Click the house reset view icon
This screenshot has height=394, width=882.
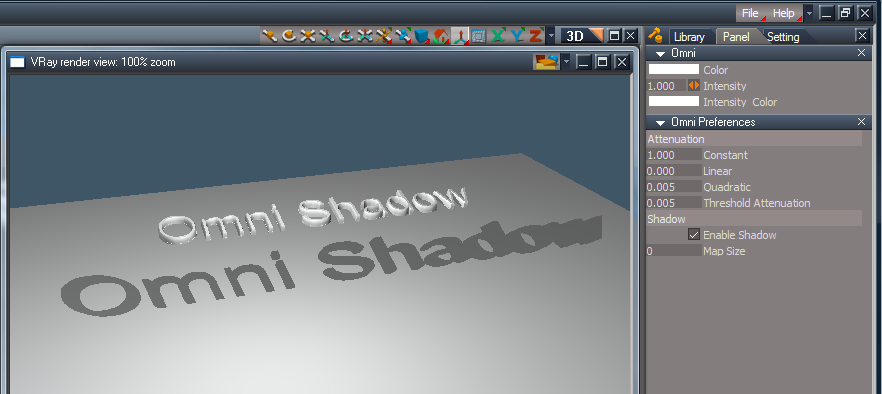[441, 36]
